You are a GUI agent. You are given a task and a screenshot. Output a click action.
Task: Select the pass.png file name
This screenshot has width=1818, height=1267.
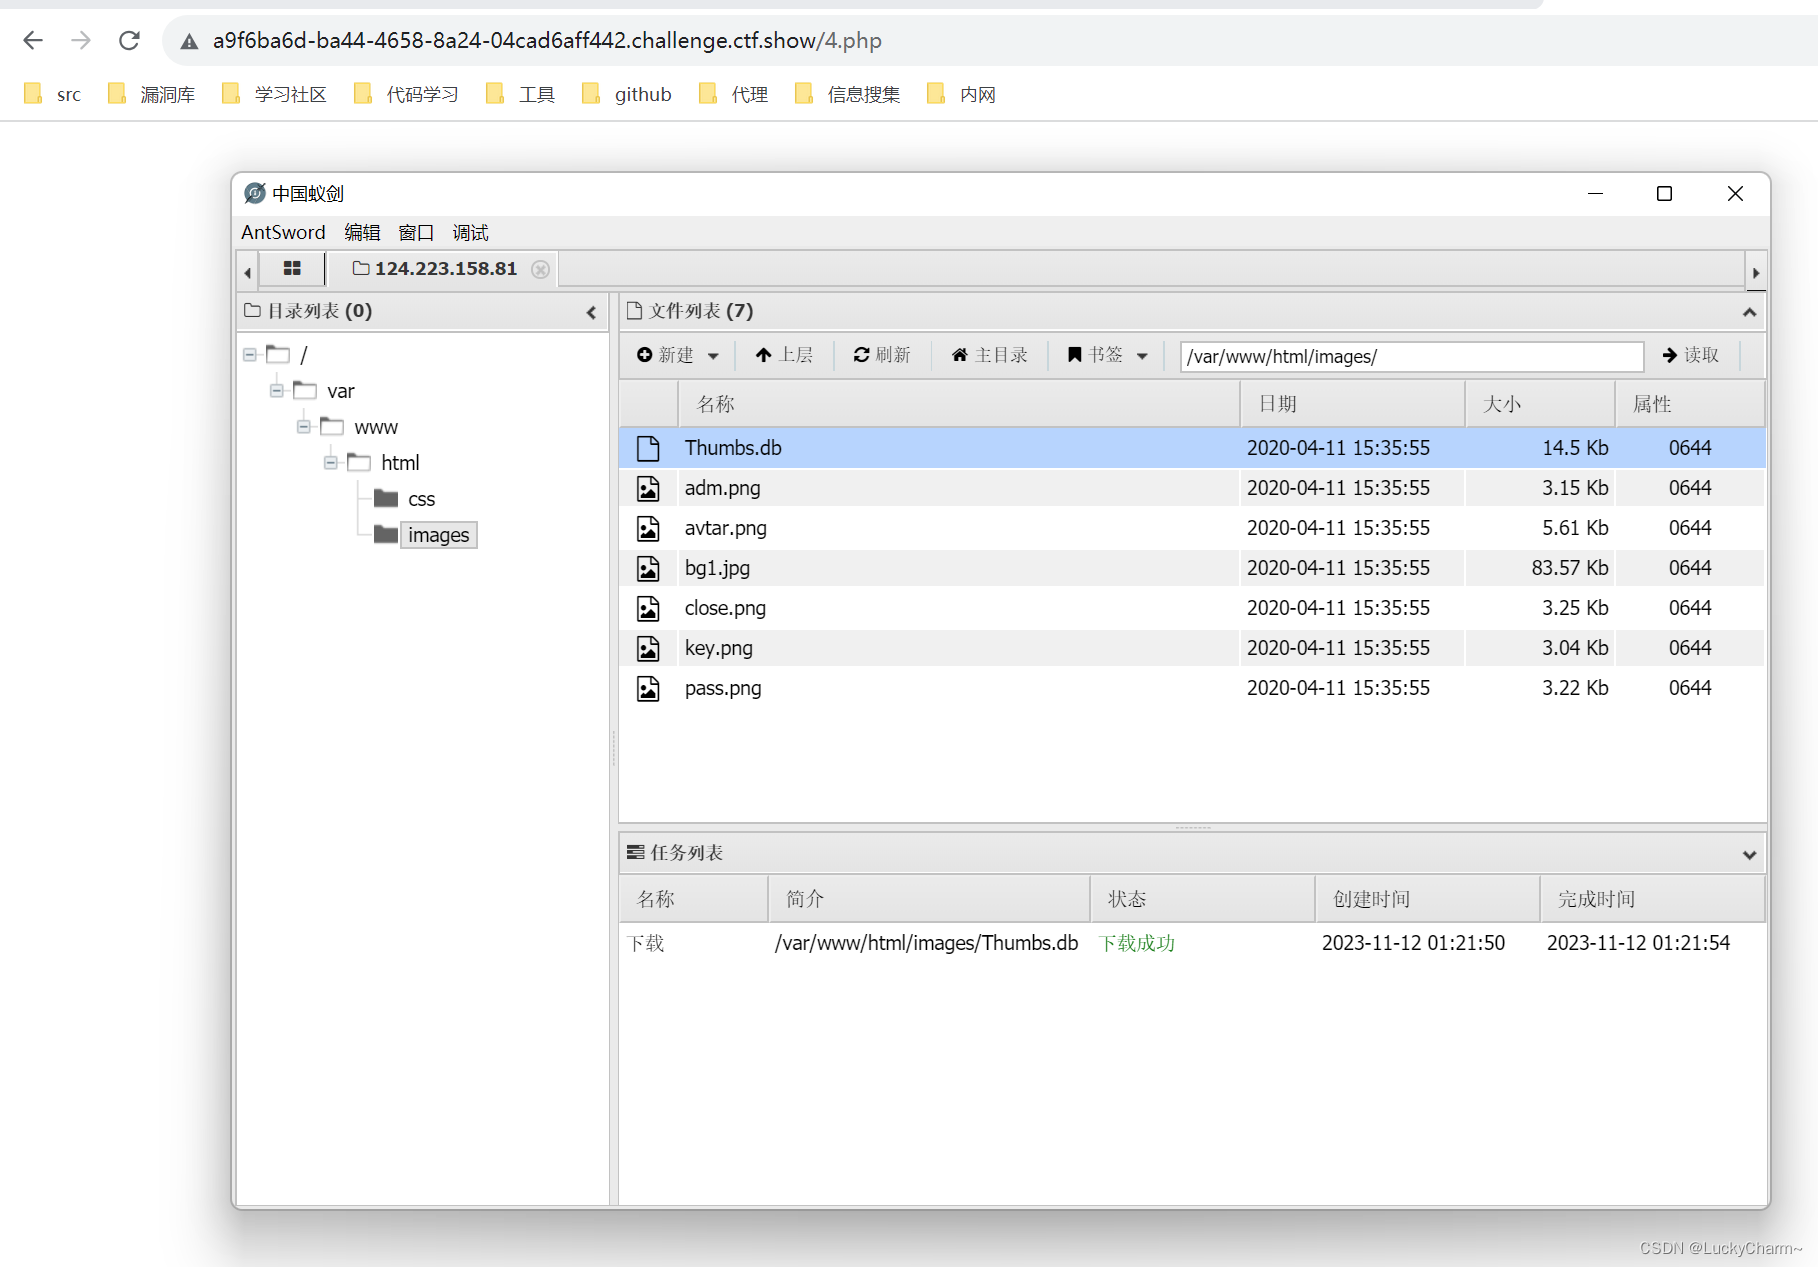pos(722,688)
